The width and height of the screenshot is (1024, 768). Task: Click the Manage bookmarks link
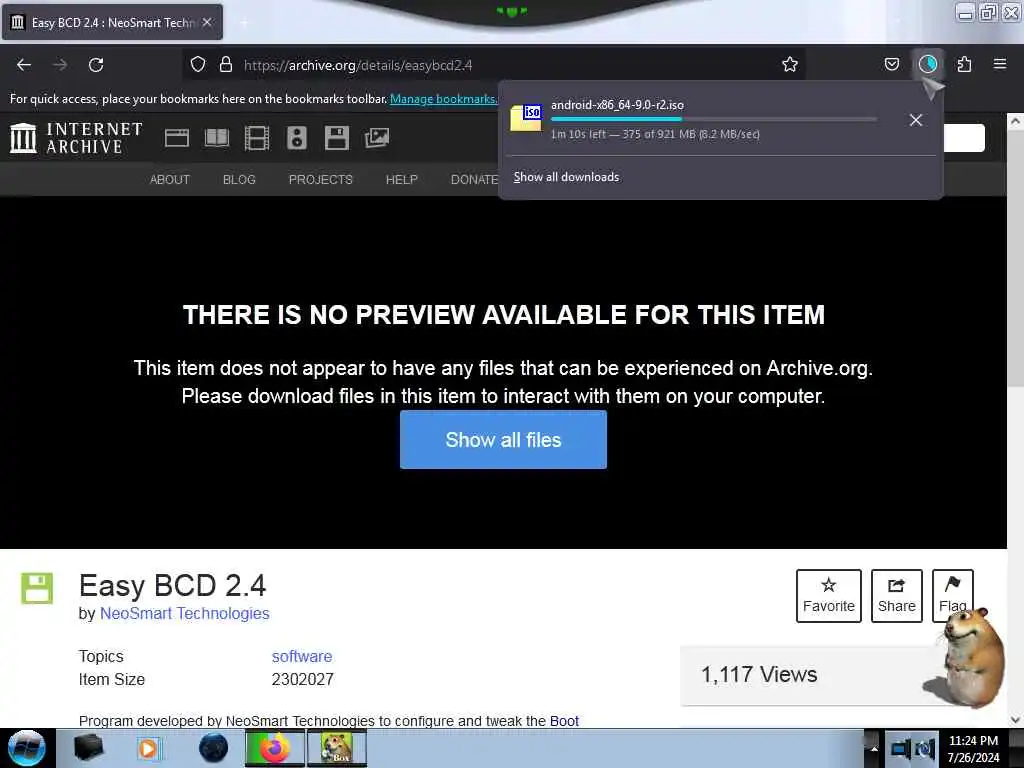[443, 99]
